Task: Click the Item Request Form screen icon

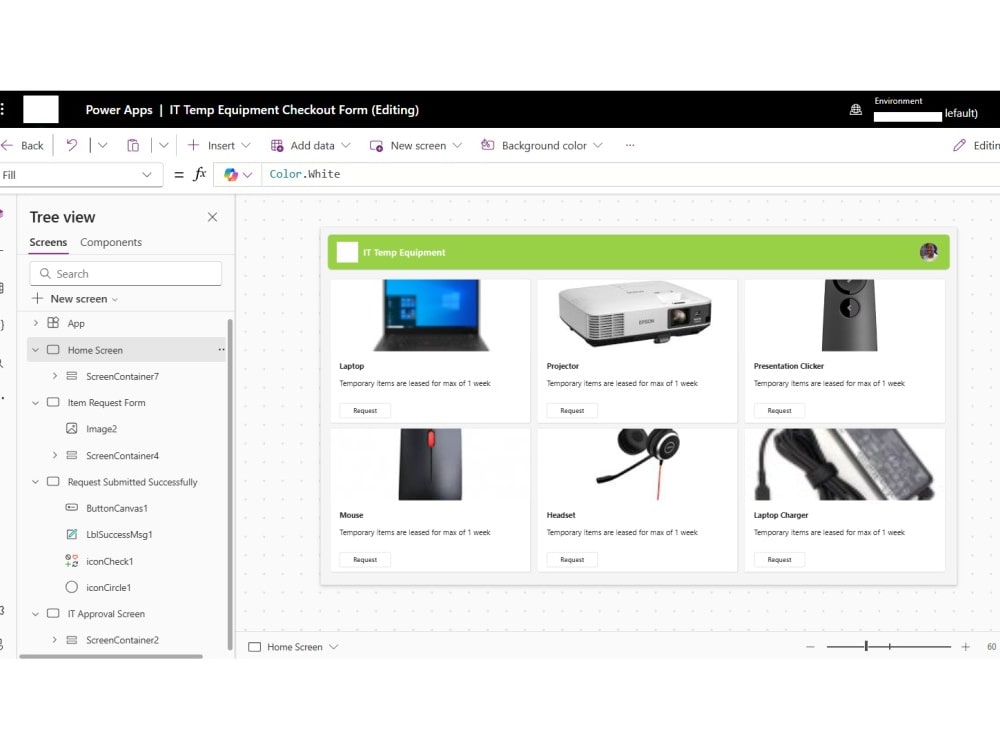Action: [54, 402]
